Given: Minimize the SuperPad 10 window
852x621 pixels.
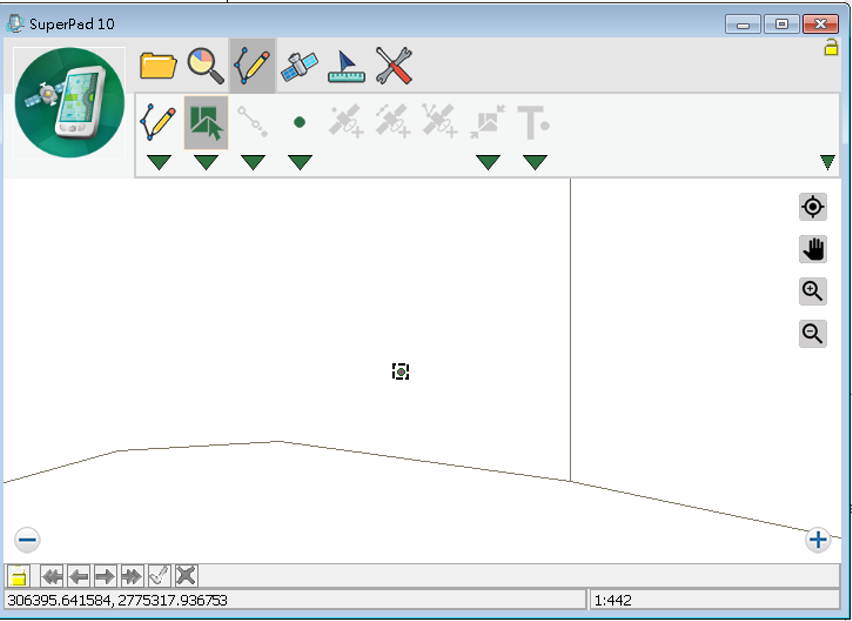Looking at the screenshot, I should pos(743,24).
